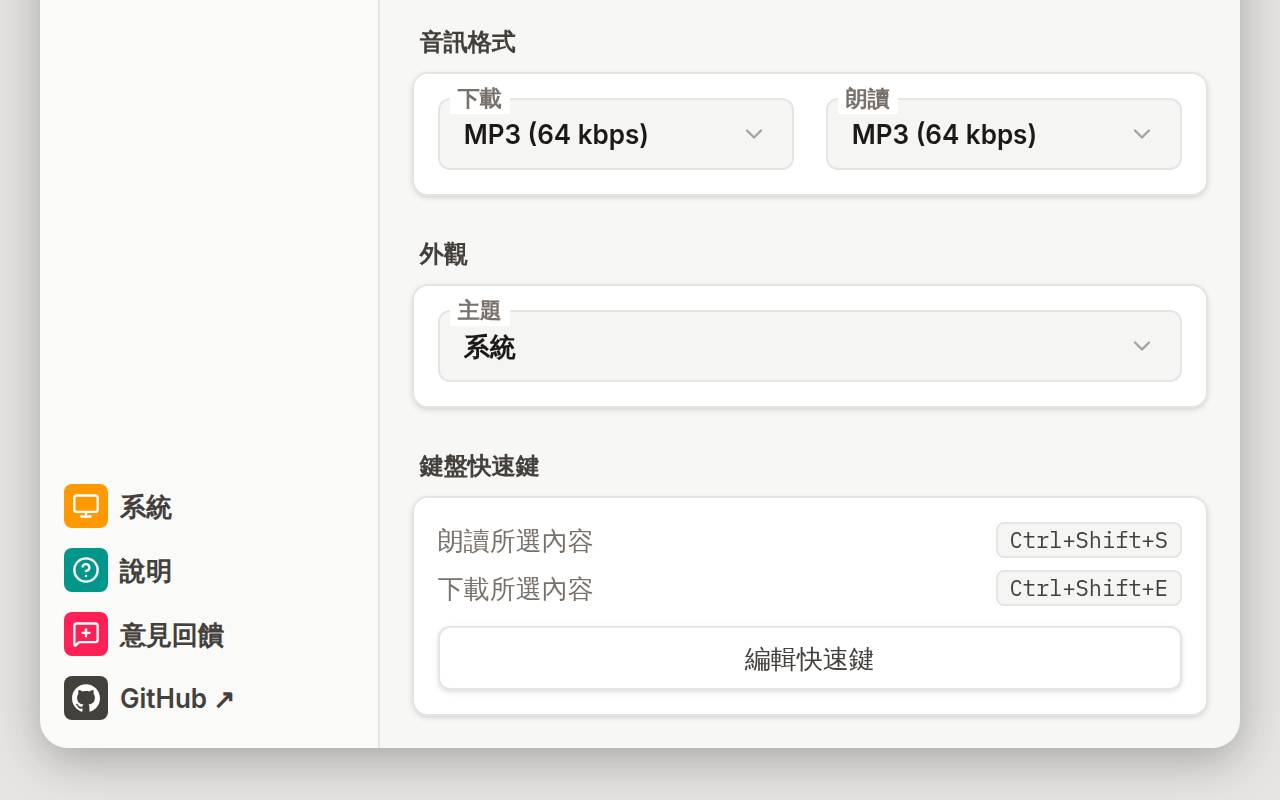1280x800 pixels.
Task: Click chevron arrow in 朗讀 format selector
Action: (1142, 134)
